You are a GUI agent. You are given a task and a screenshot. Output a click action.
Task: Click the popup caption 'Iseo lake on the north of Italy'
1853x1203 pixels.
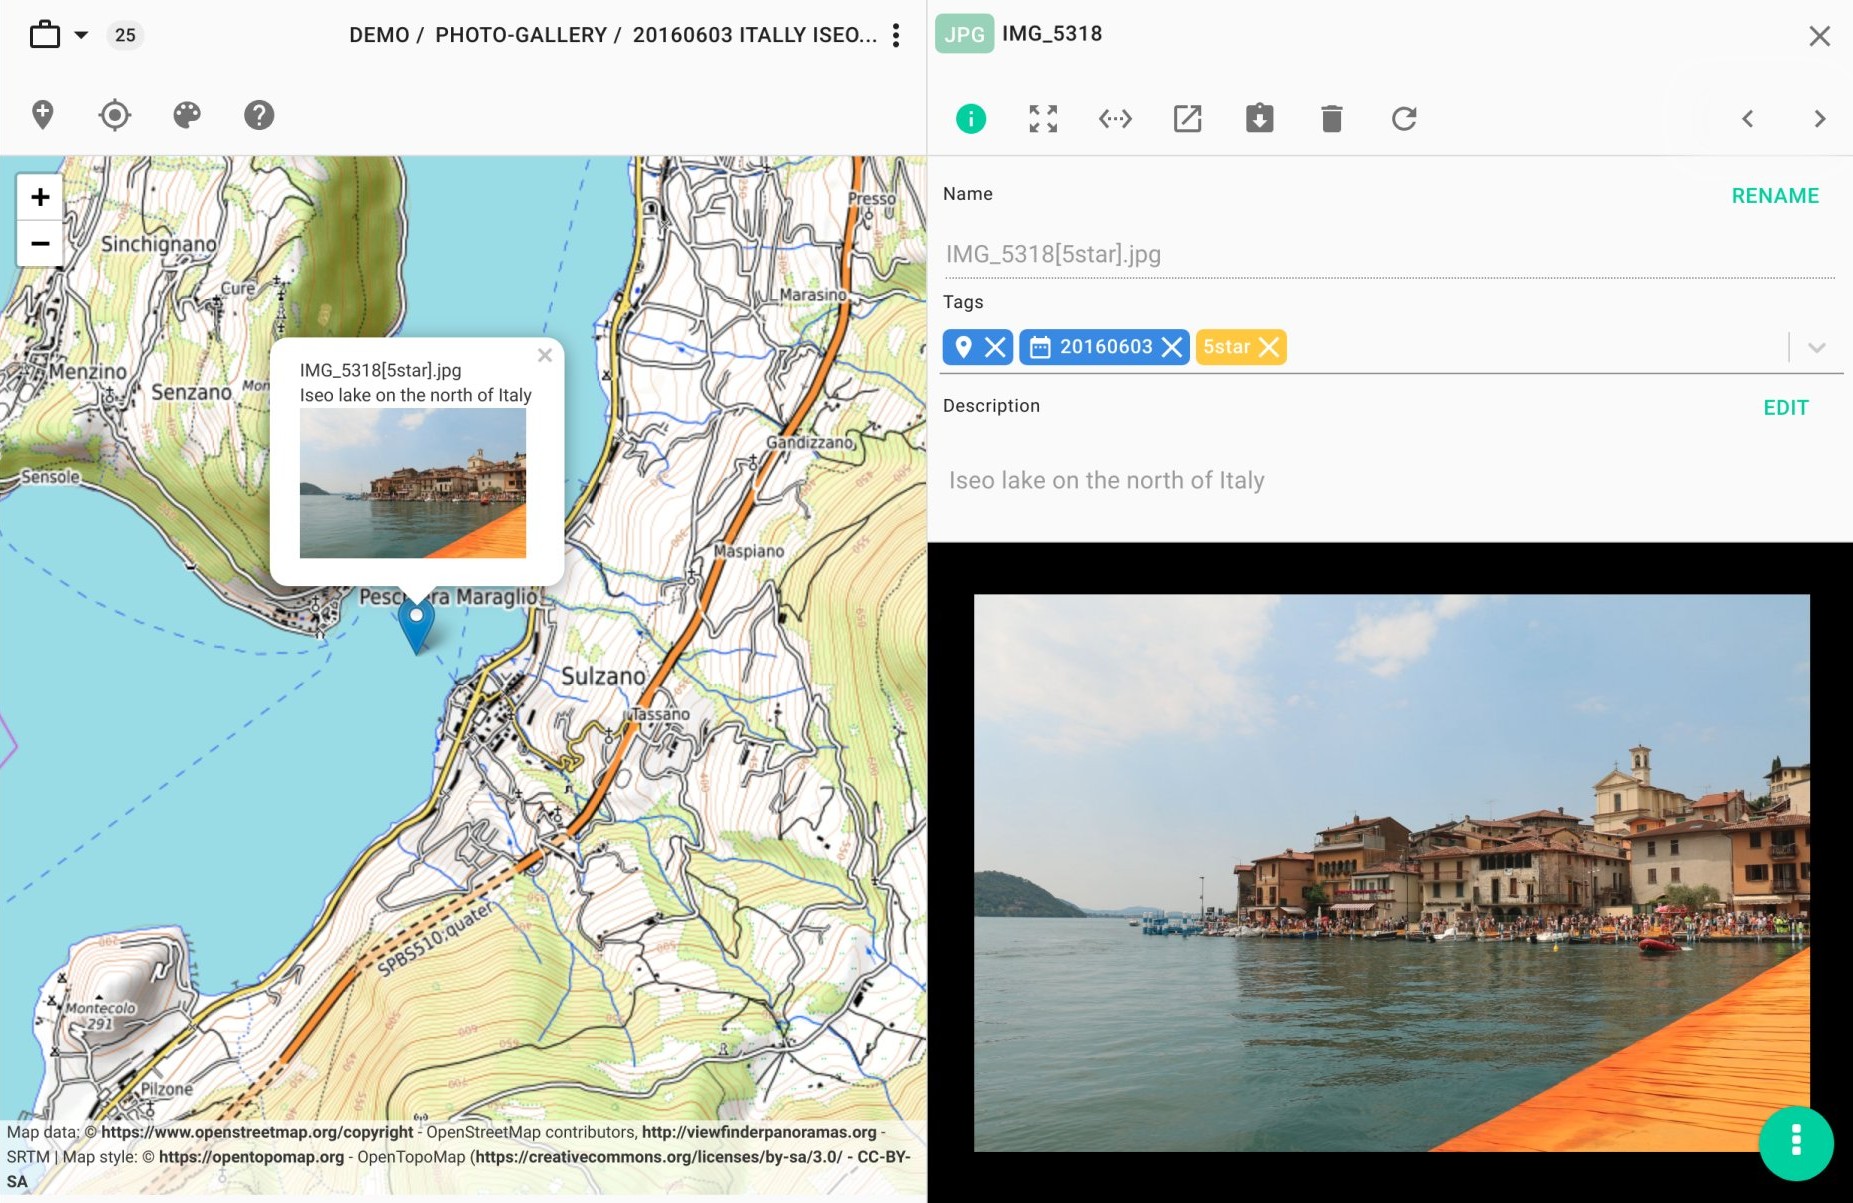(416, 395)
